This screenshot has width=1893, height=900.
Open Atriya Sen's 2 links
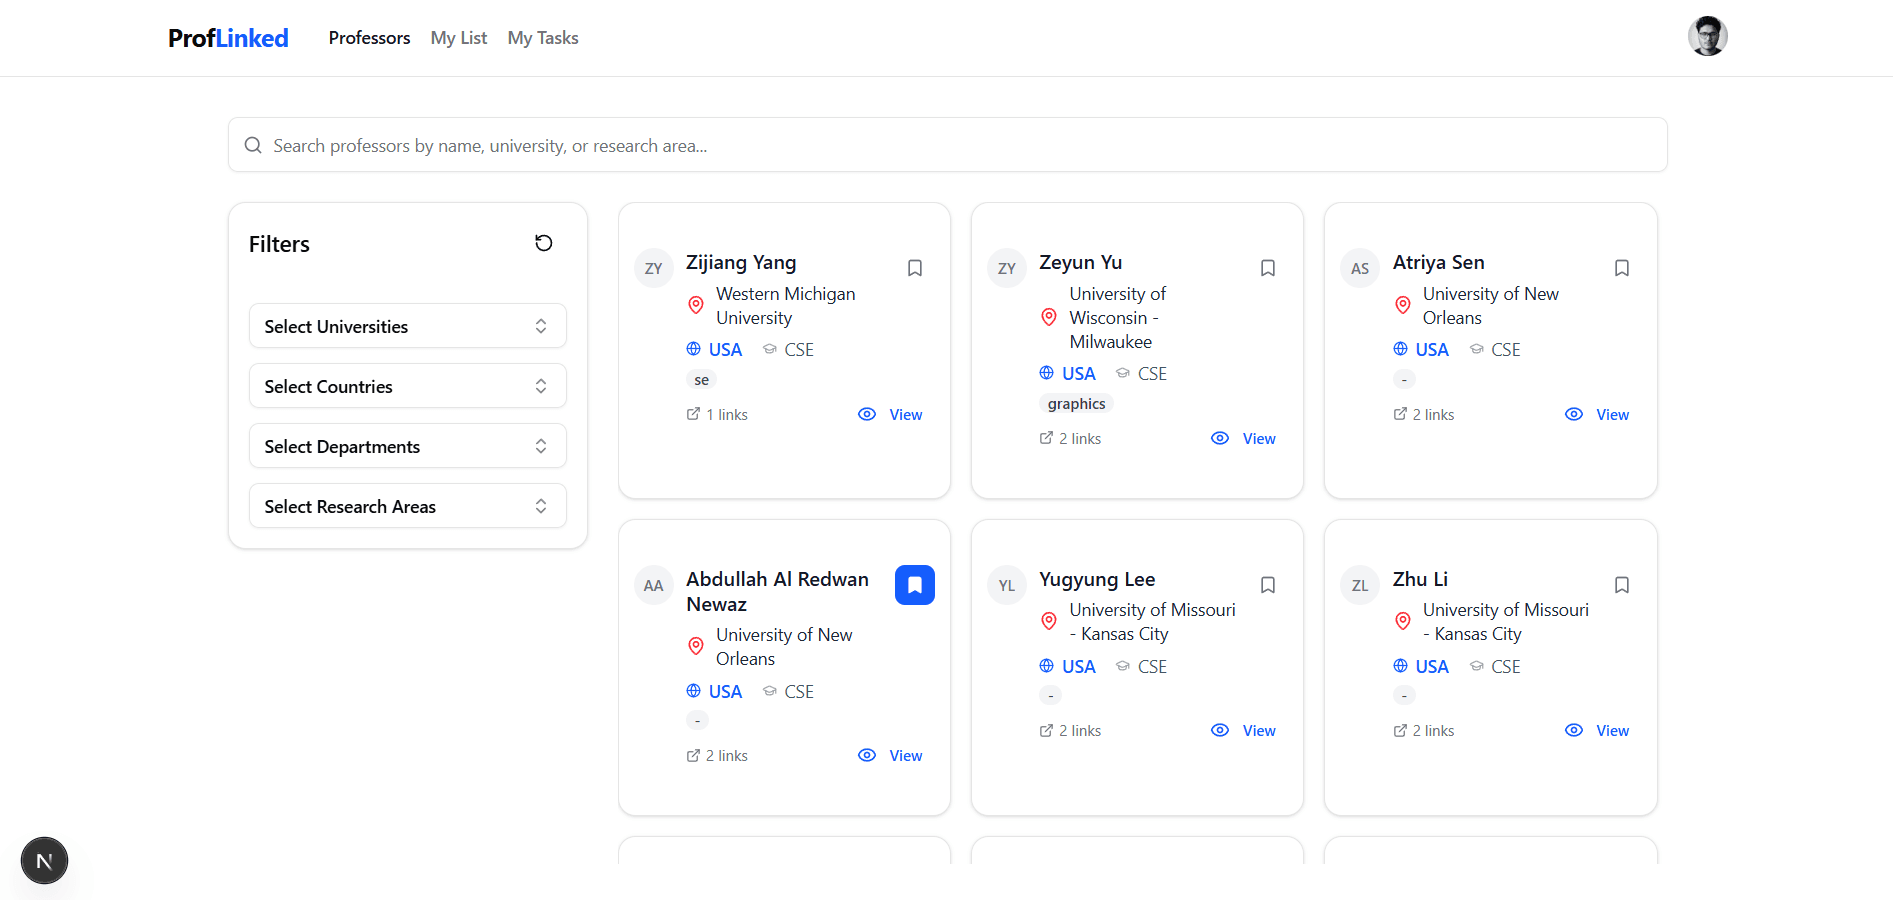tap(1424, 414)
